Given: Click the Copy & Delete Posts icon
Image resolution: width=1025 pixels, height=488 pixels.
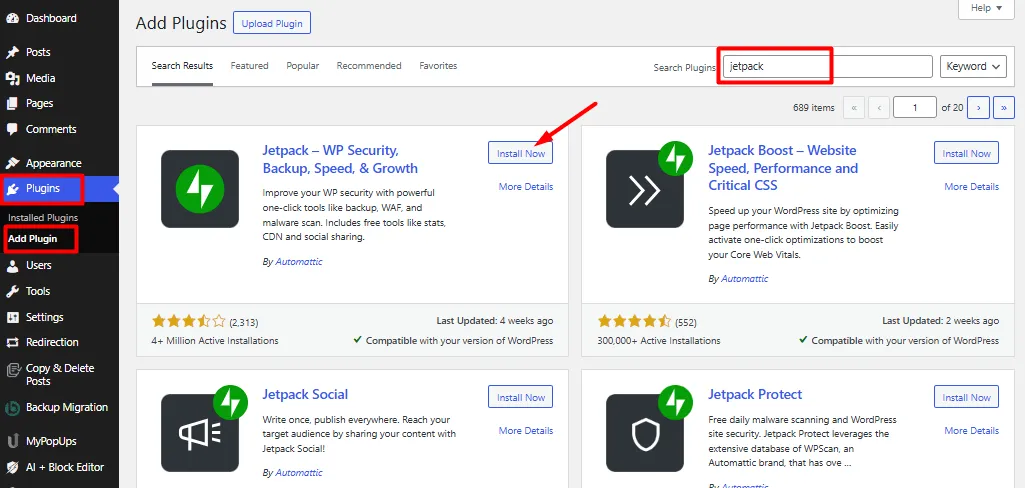Looking at the screenshot, I should click(12, 371).
